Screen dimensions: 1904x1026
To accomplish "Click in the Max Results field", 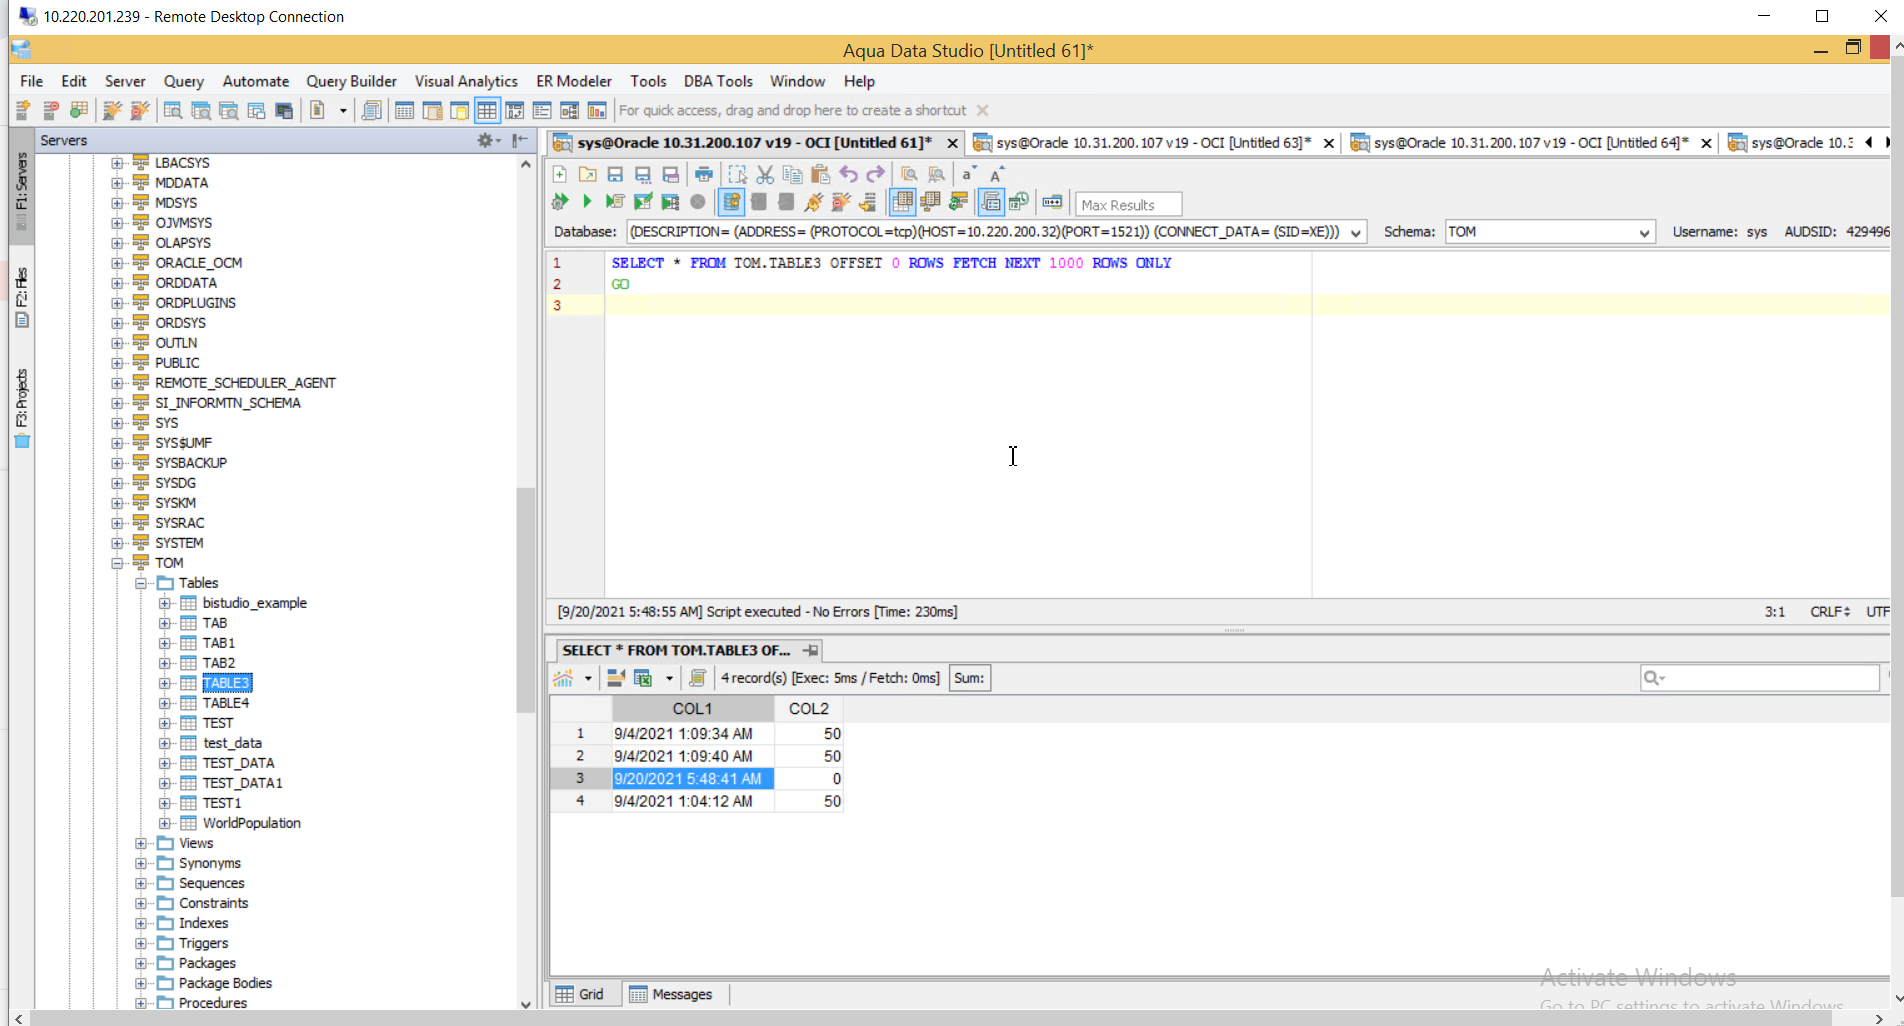I will 1127,205.
